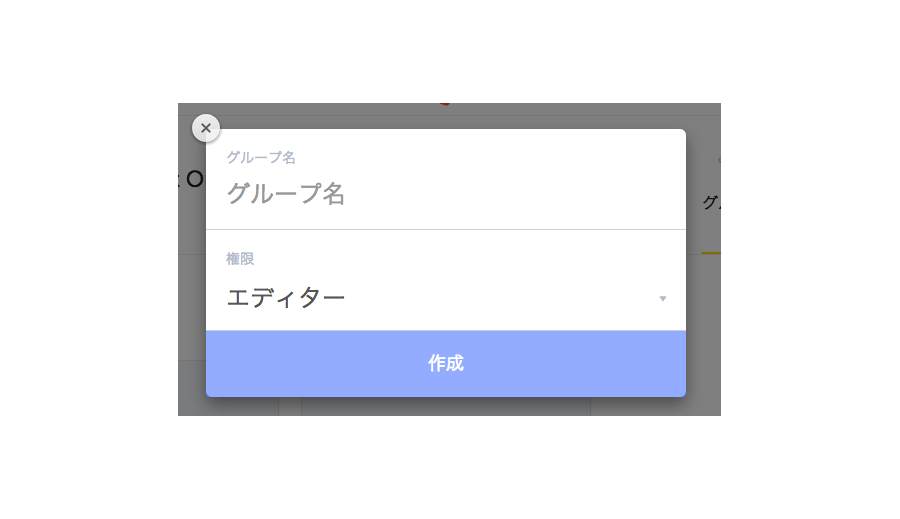Select the yellow tab underline on the right edge
900x519 pixels.
click(711, 253)
